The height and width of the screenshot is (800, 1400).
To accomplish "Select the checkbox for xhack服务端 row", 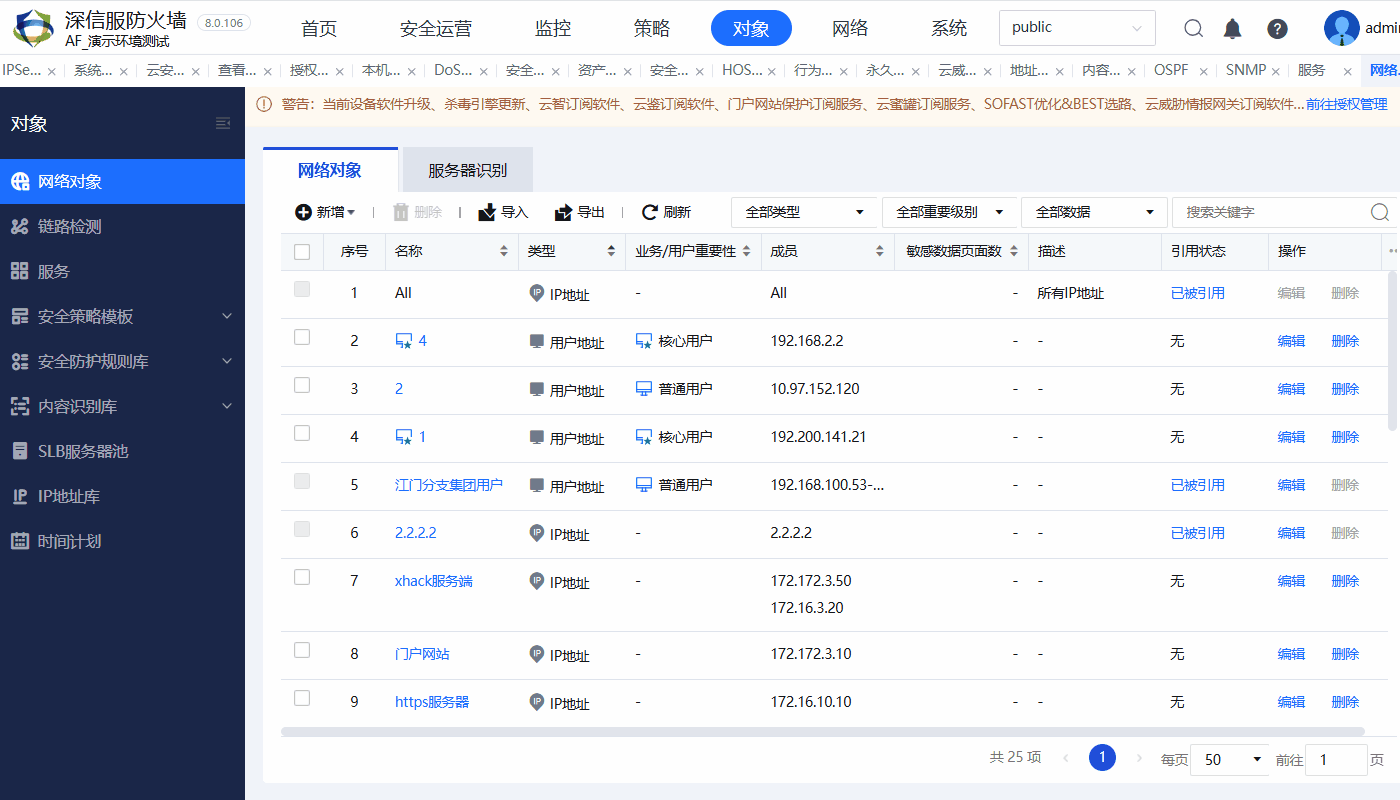I will (x=302, y=578).
